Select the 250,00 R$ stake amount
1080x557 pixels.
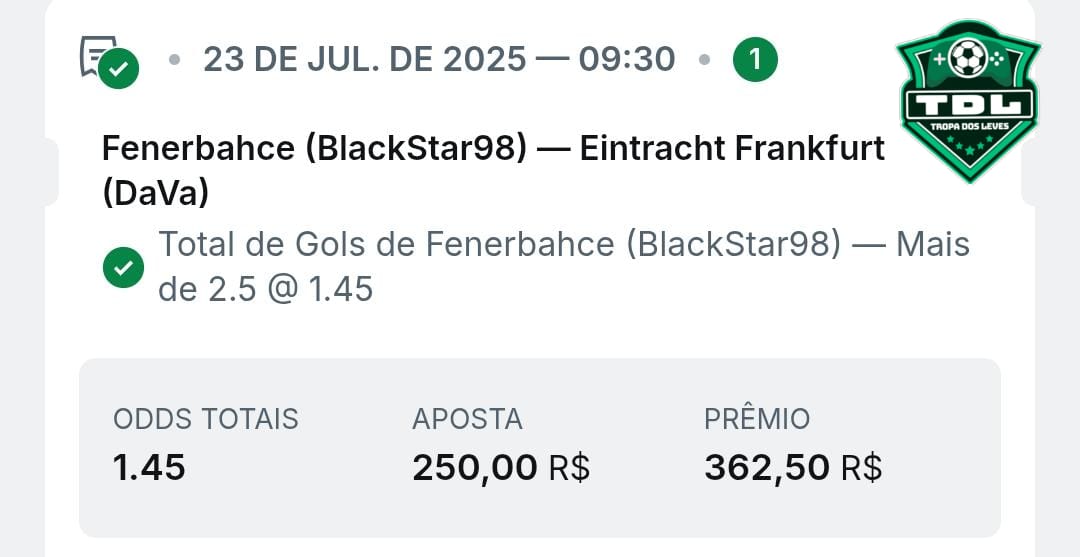(501, 467)
